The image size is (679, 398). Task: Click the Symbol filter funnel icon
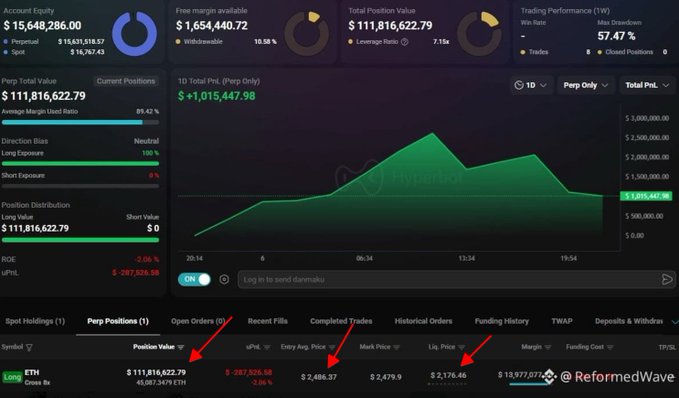click(x=29, y=347)
